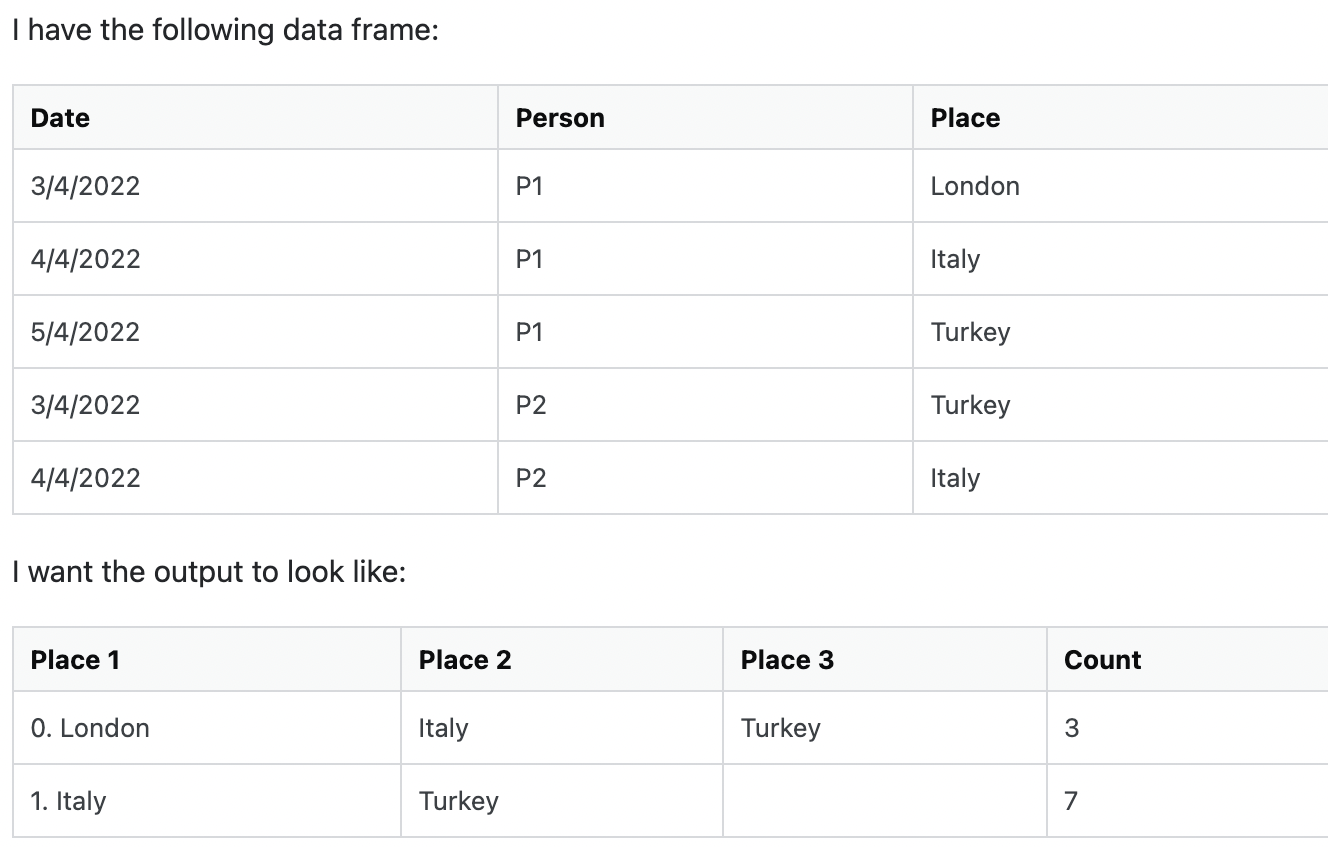Click the Place 3 column header
The height and width of the screenshot is (847, 1328).
pyautogui.click(x=787, y=660)
